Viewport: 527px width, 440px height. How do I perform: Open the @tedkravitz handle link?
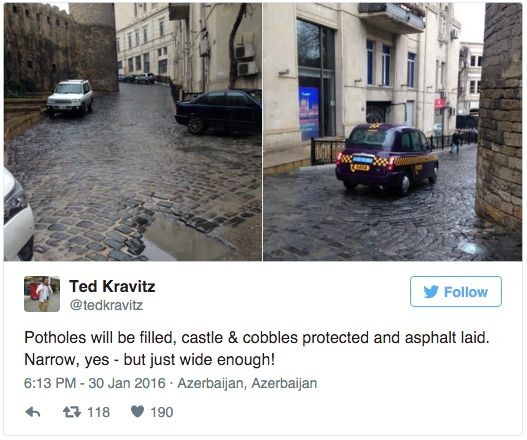click(x=106, y=305)
